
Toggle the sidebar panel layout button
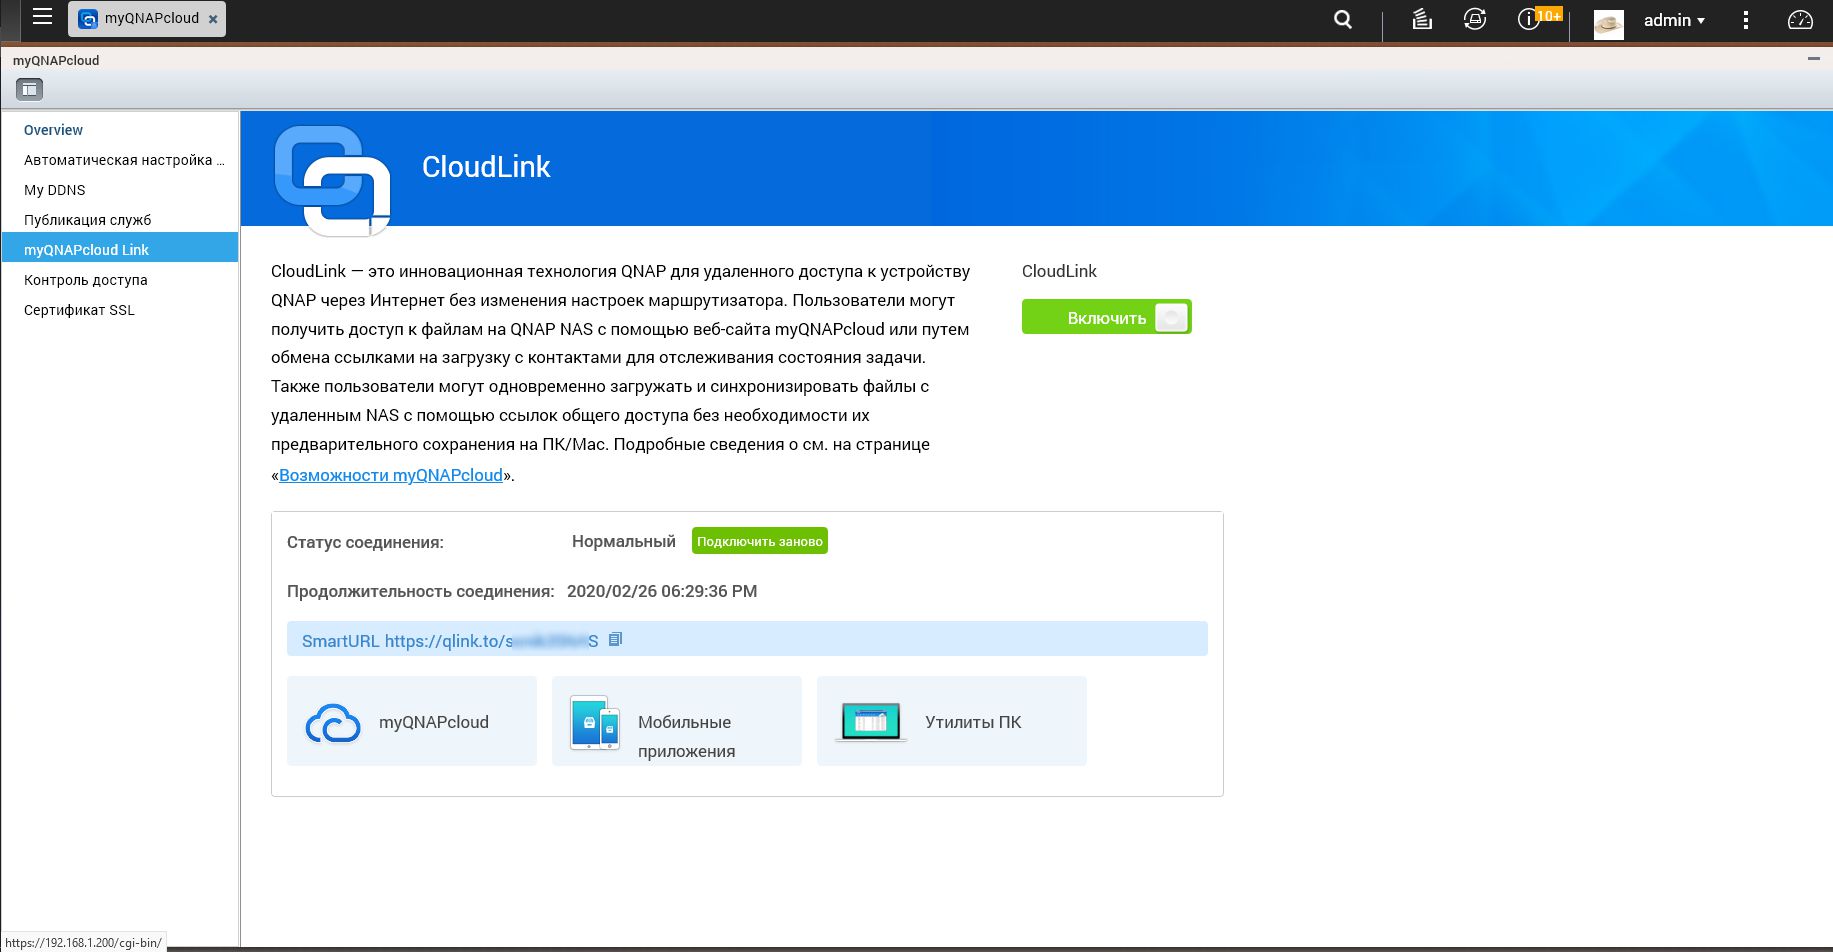(30, 90)
